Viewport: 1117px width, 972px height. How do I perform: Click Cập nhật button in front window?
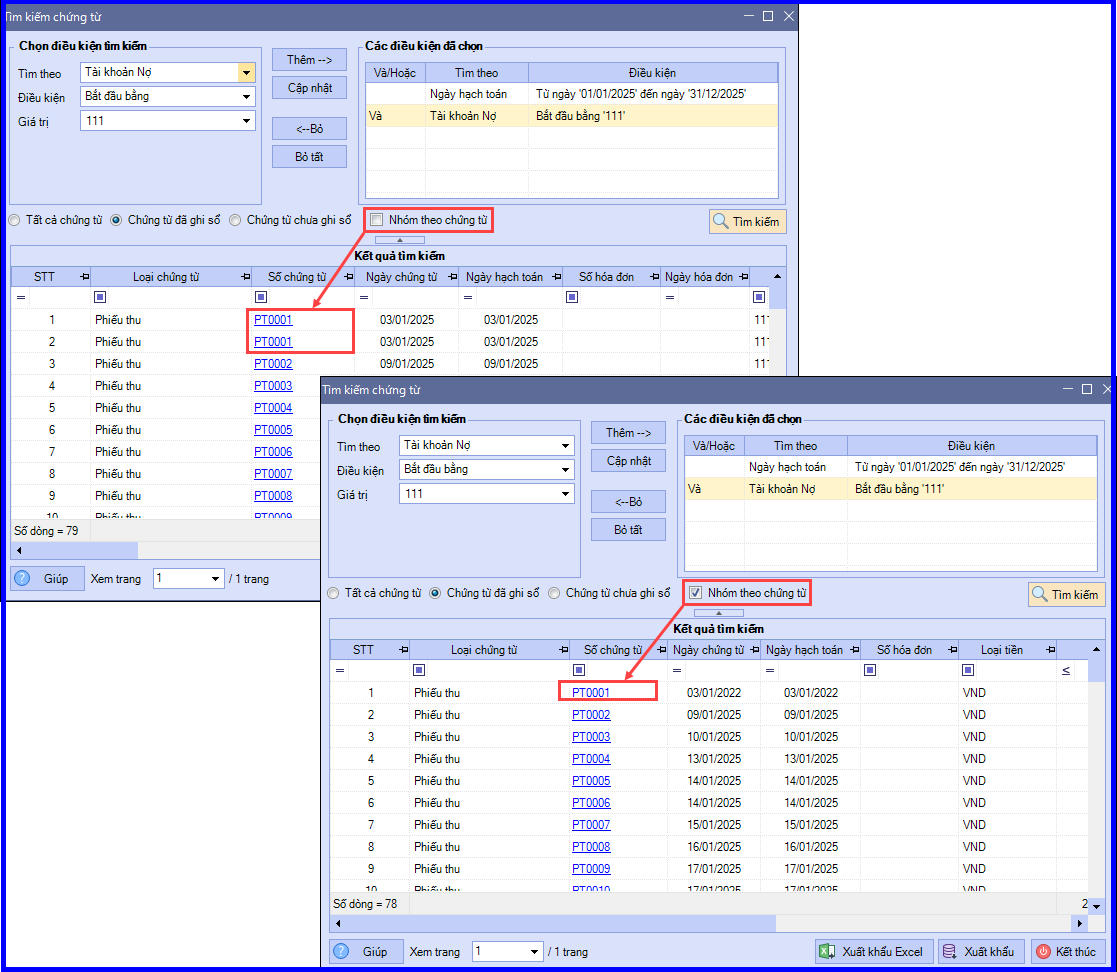coord(628,461)
